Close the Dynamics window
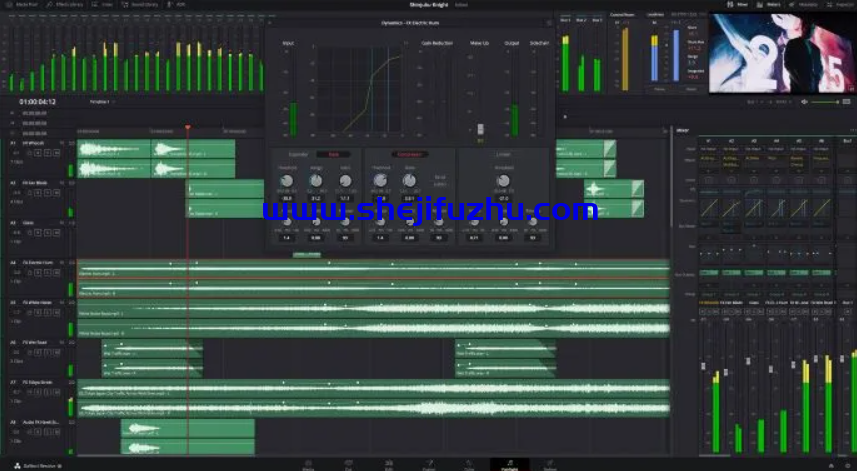The height and width of the screenshot is (471, 857). 269,23
